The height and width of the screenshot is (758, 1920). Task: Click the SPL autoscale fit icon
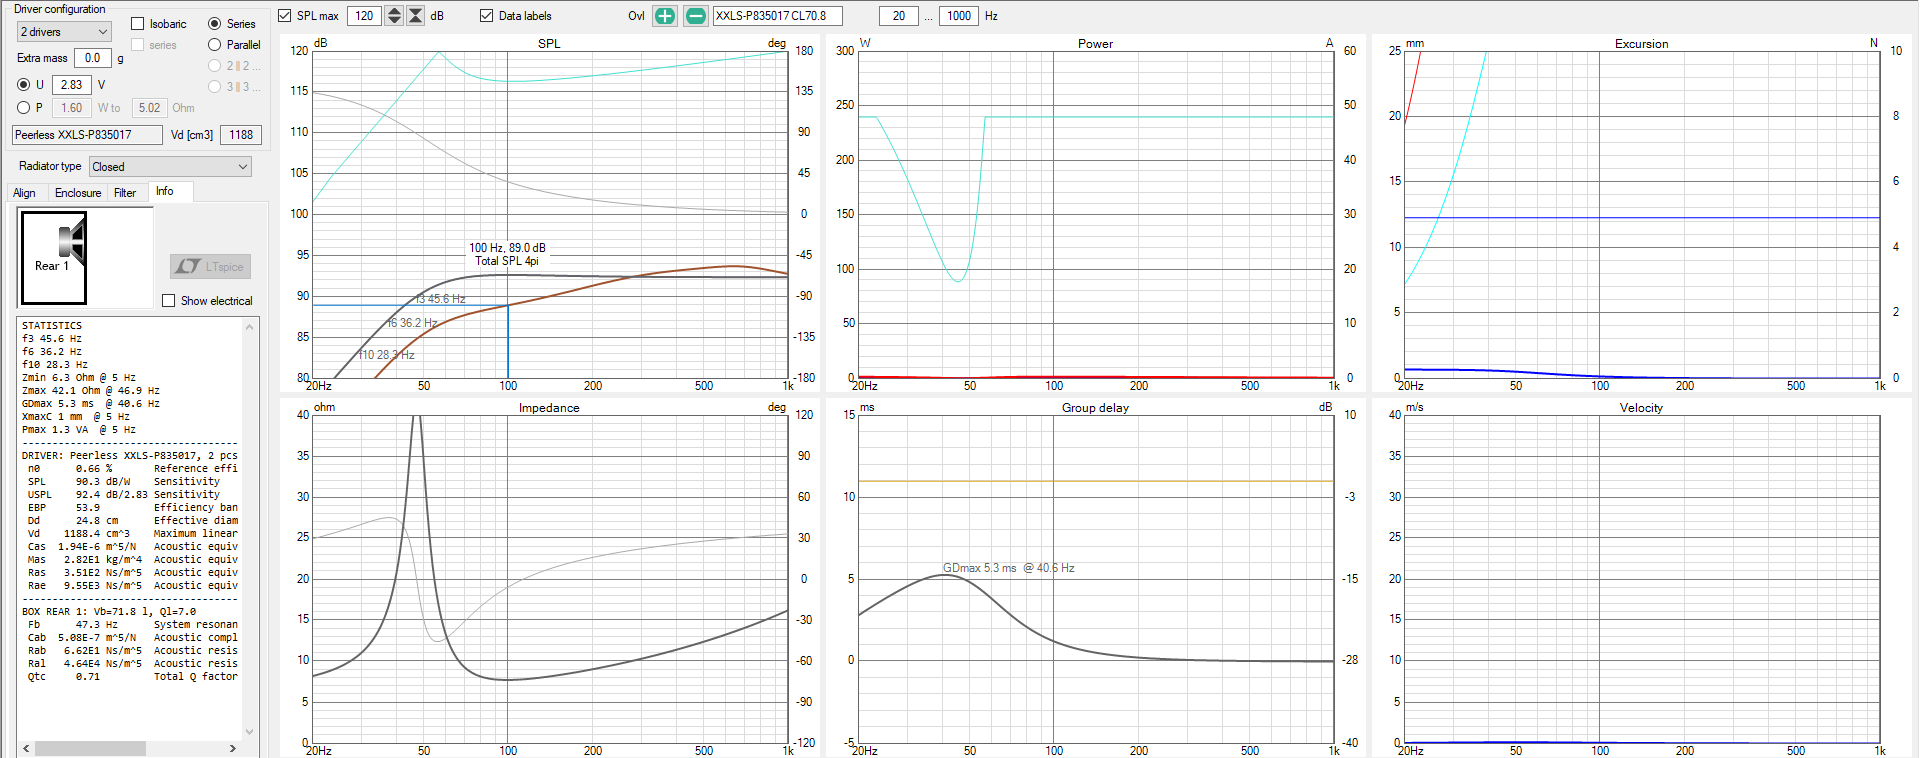coord(416,16)
